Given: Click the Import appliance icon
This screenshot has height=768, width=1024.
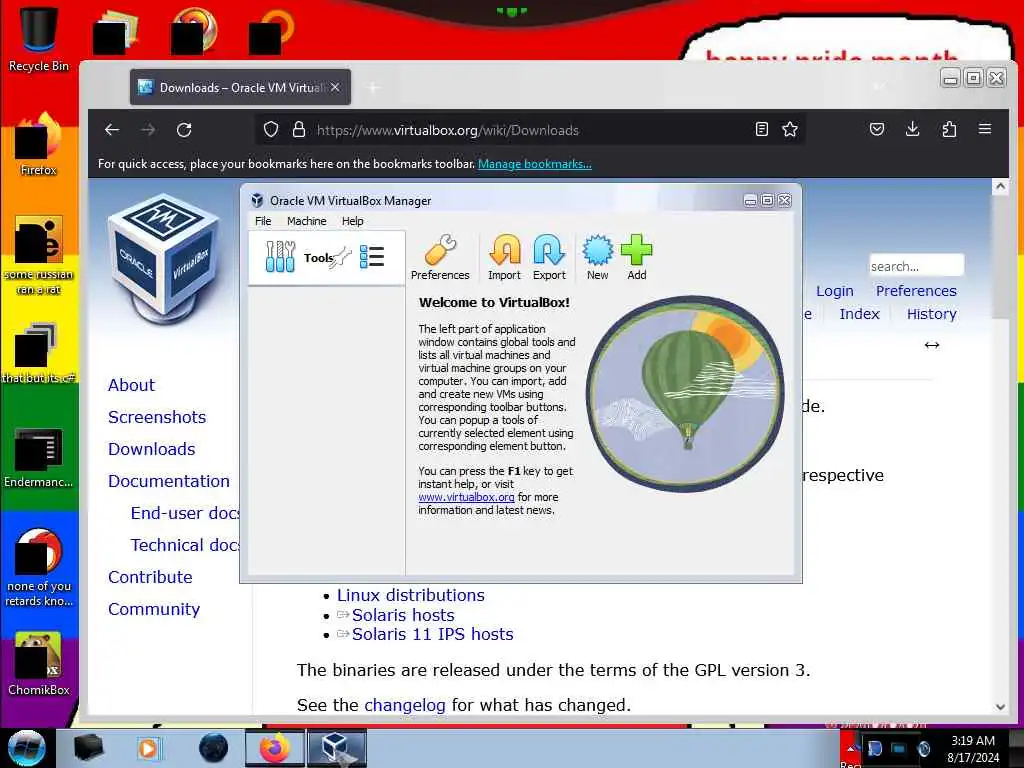Looking at the screenshot, I should point(505,258).
